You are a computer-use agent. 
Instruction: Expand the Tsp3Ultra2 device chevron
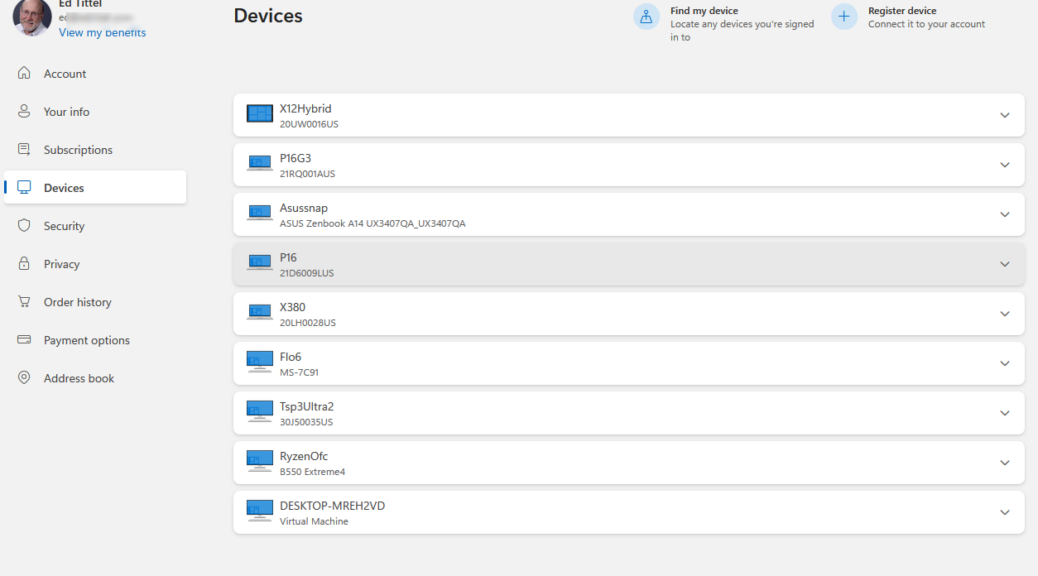click(x=1004, y=413)
